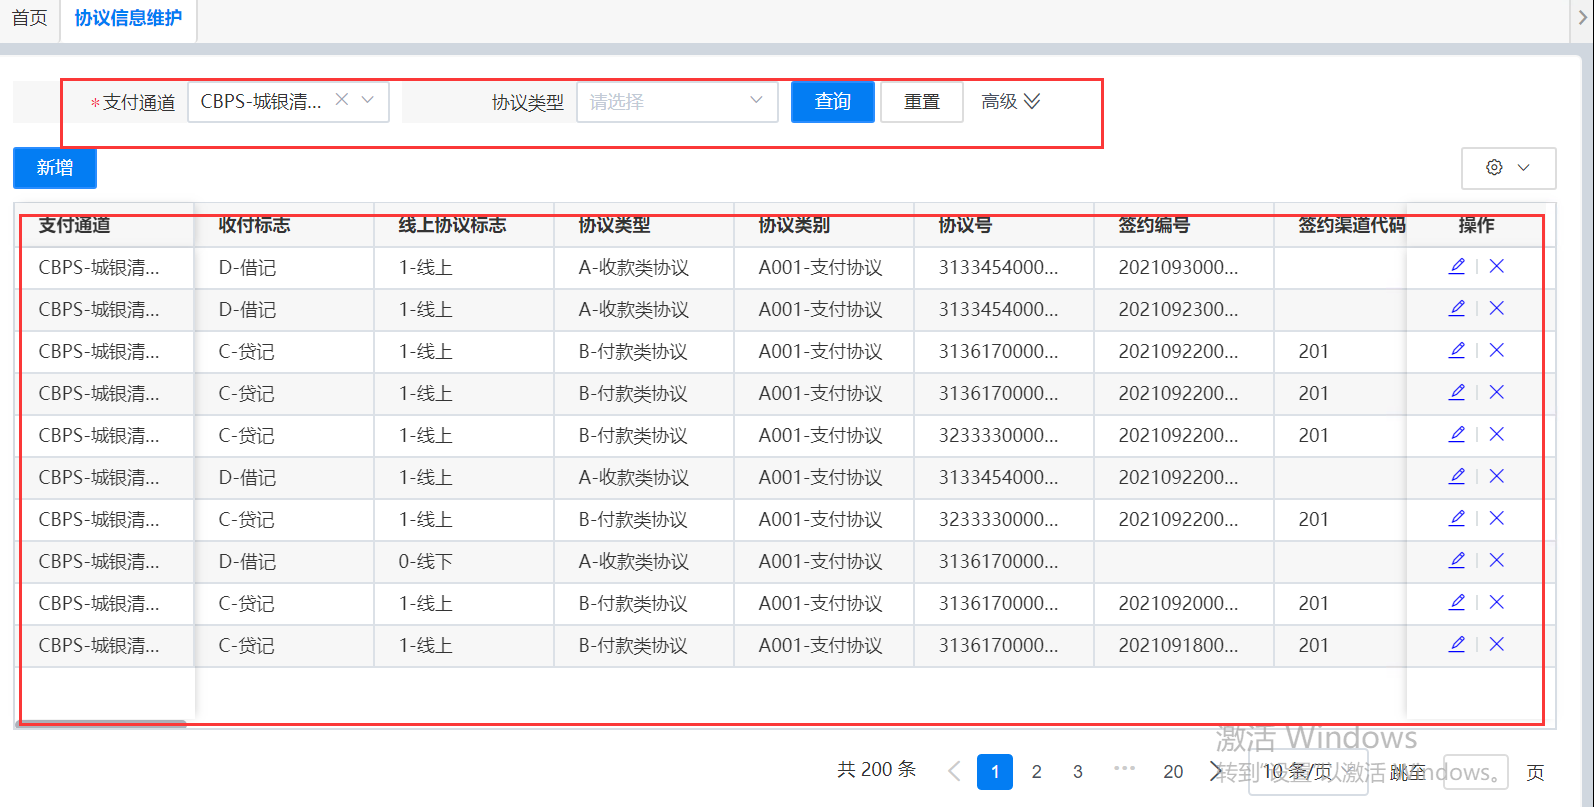This screenshot has height=807, width=1594.
Task: Delete the row with 签约编号 2021093000...
Action: point(1497,266)
